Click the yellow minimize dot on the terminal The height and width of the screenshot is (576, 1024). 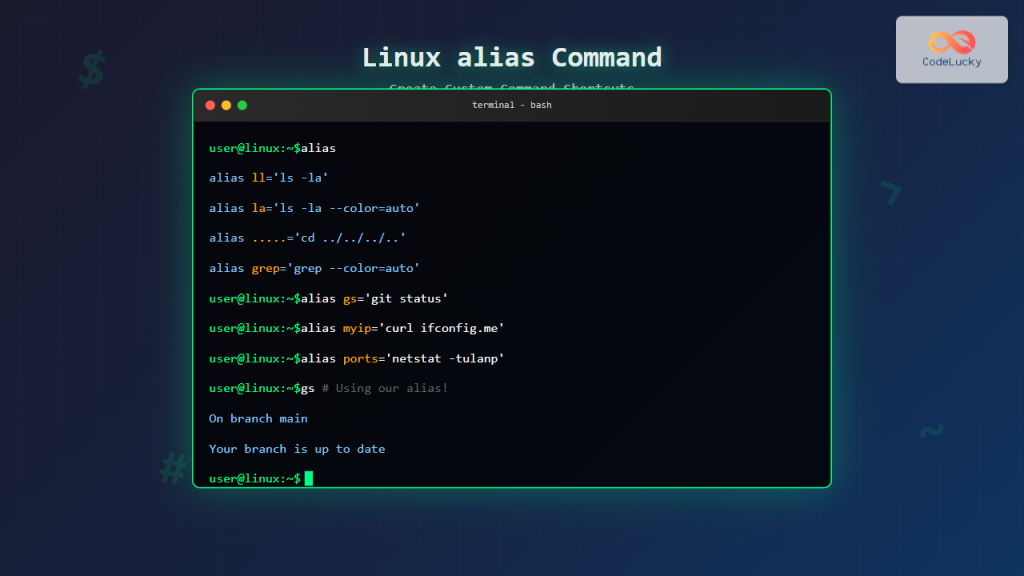coord(225,104)
